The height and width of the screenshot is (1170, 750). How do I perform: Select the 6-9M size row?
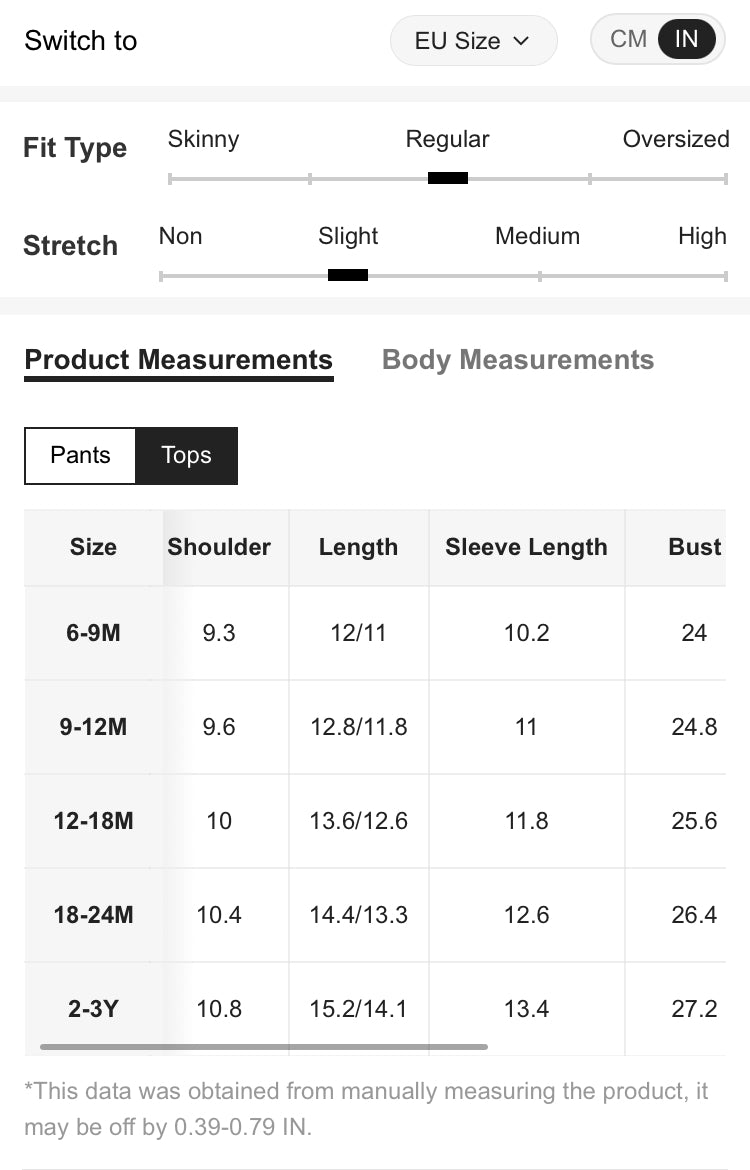[x=93, y=633]
